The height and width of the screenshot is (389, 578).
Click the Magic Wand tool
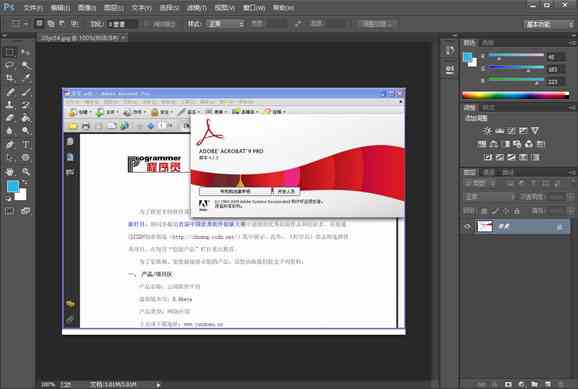coord(26,65)
